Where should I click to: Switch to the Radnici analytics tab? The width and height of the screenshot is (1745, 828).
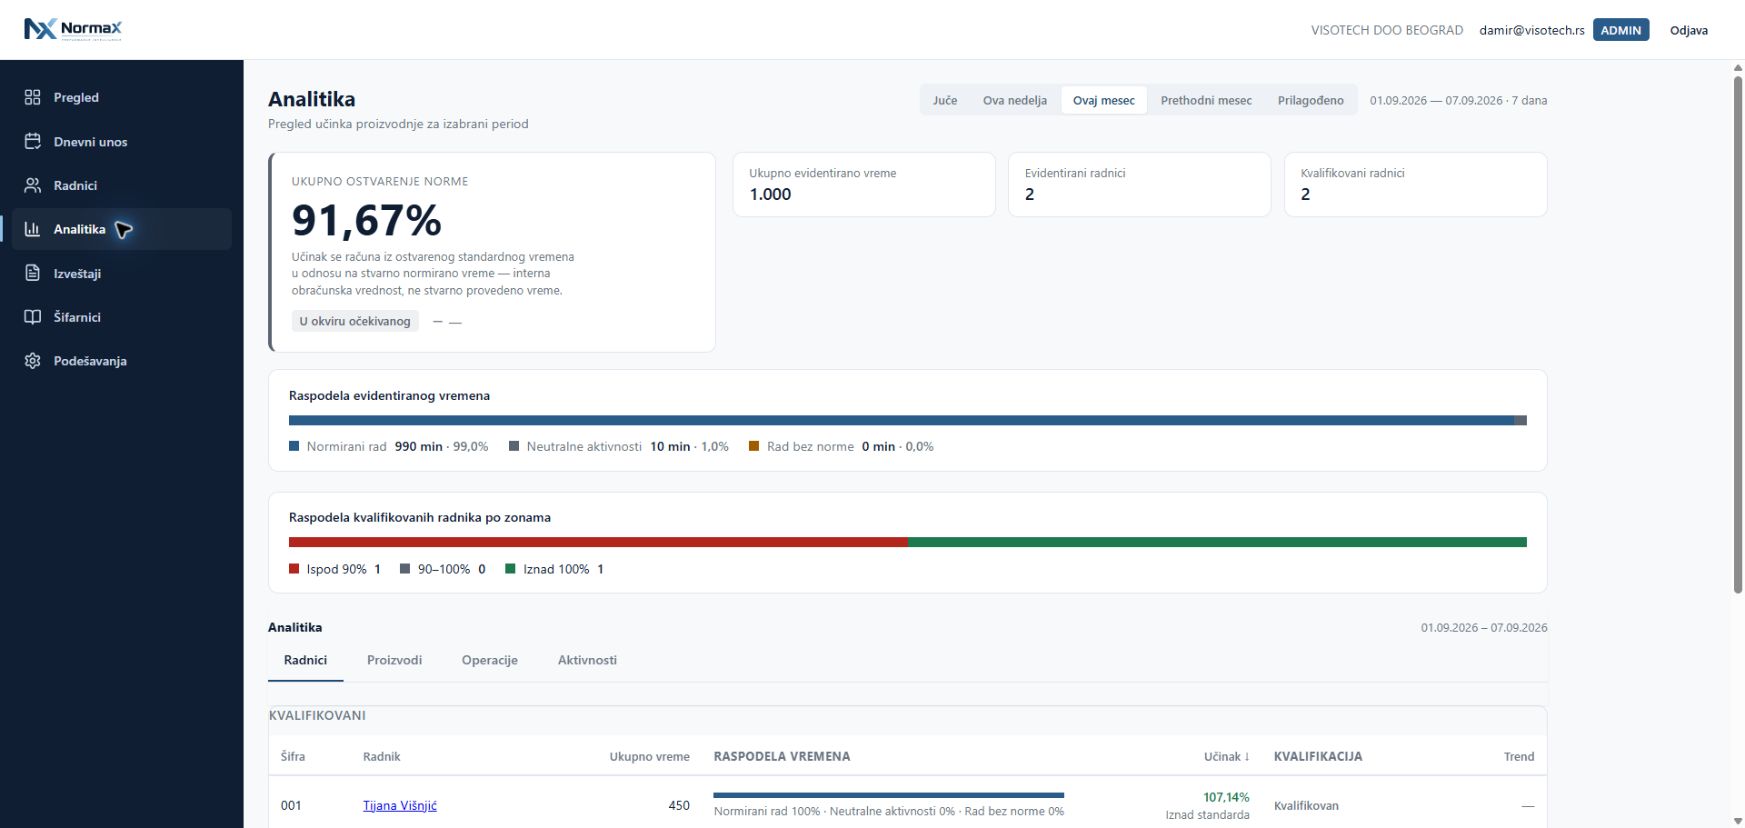(305, 660)
